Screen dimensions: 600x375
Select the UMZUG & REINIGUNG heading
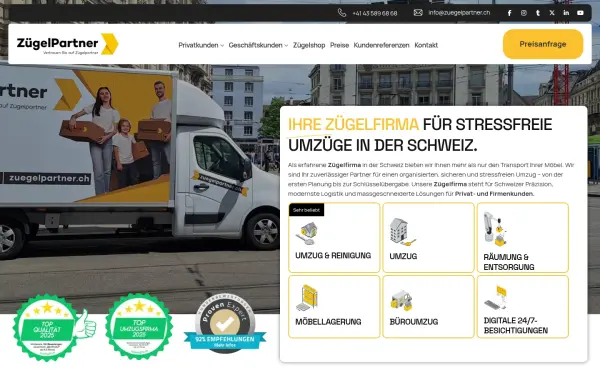pos(333,255)
